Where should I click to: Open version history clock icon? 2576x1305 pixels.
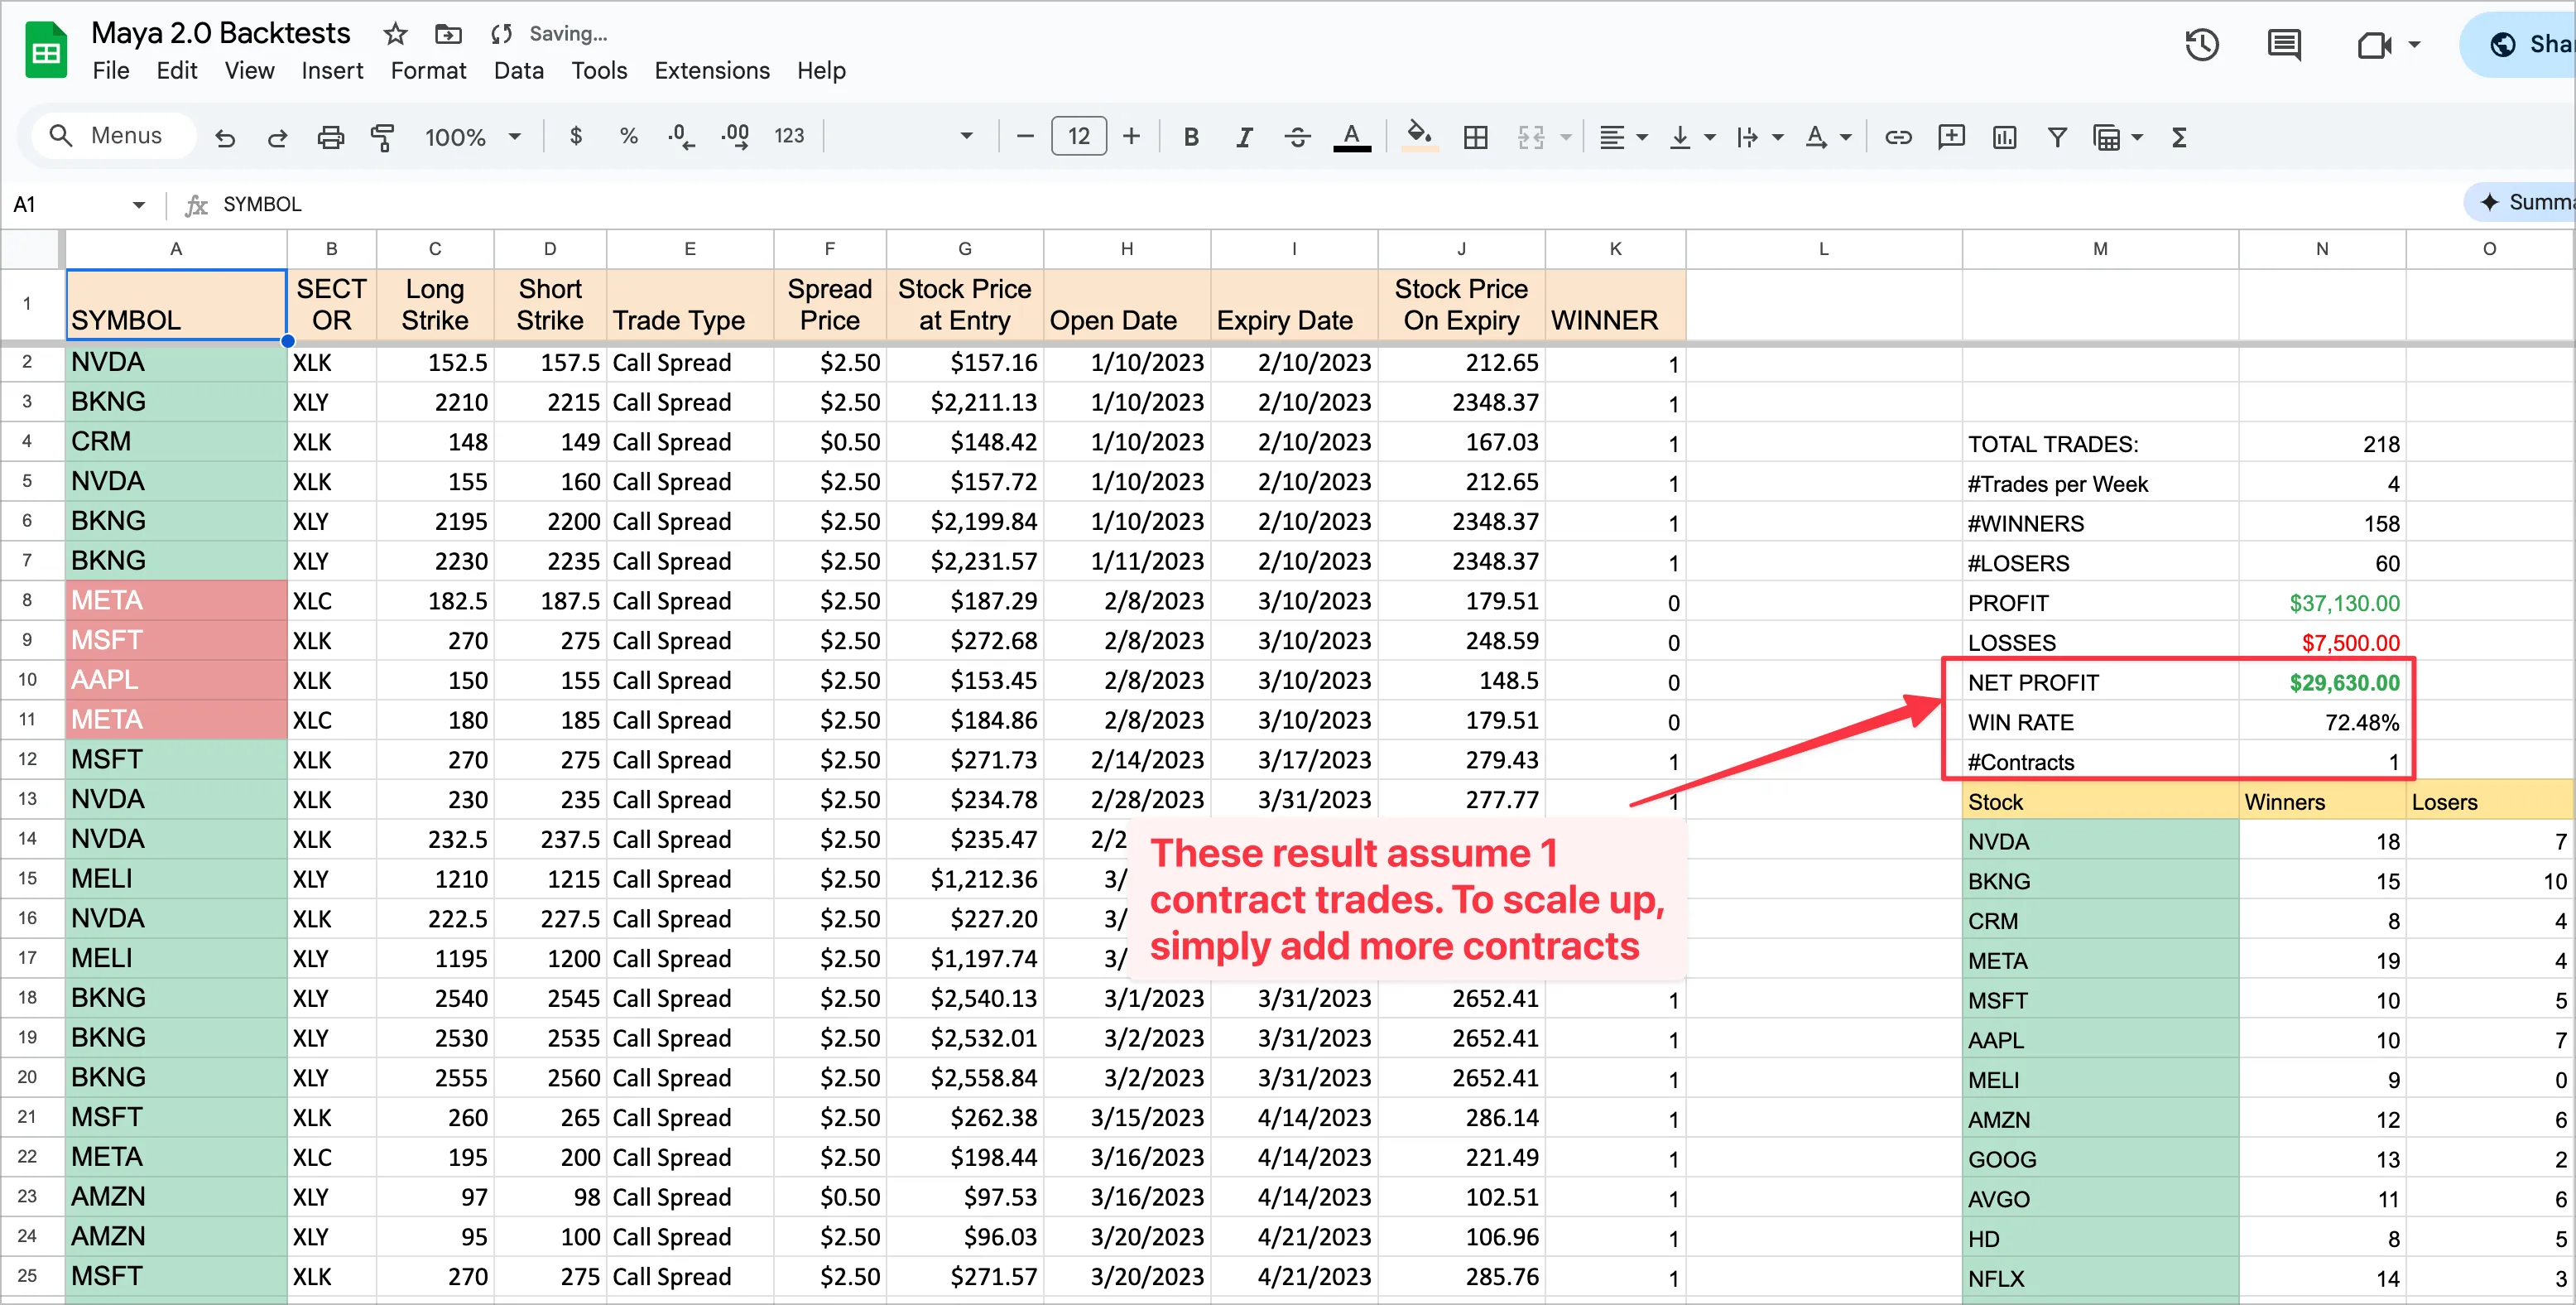[x=2201, y=45]
